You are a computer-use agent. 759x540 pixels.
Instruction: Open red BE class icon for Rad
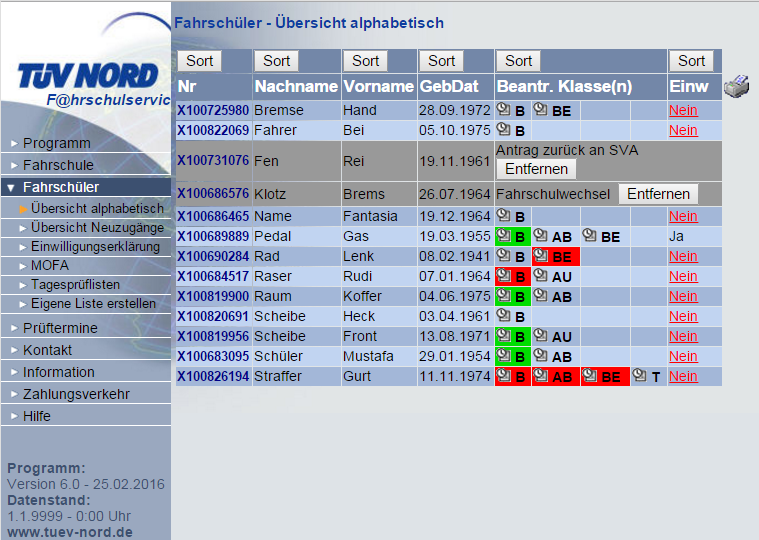(541, 255)
